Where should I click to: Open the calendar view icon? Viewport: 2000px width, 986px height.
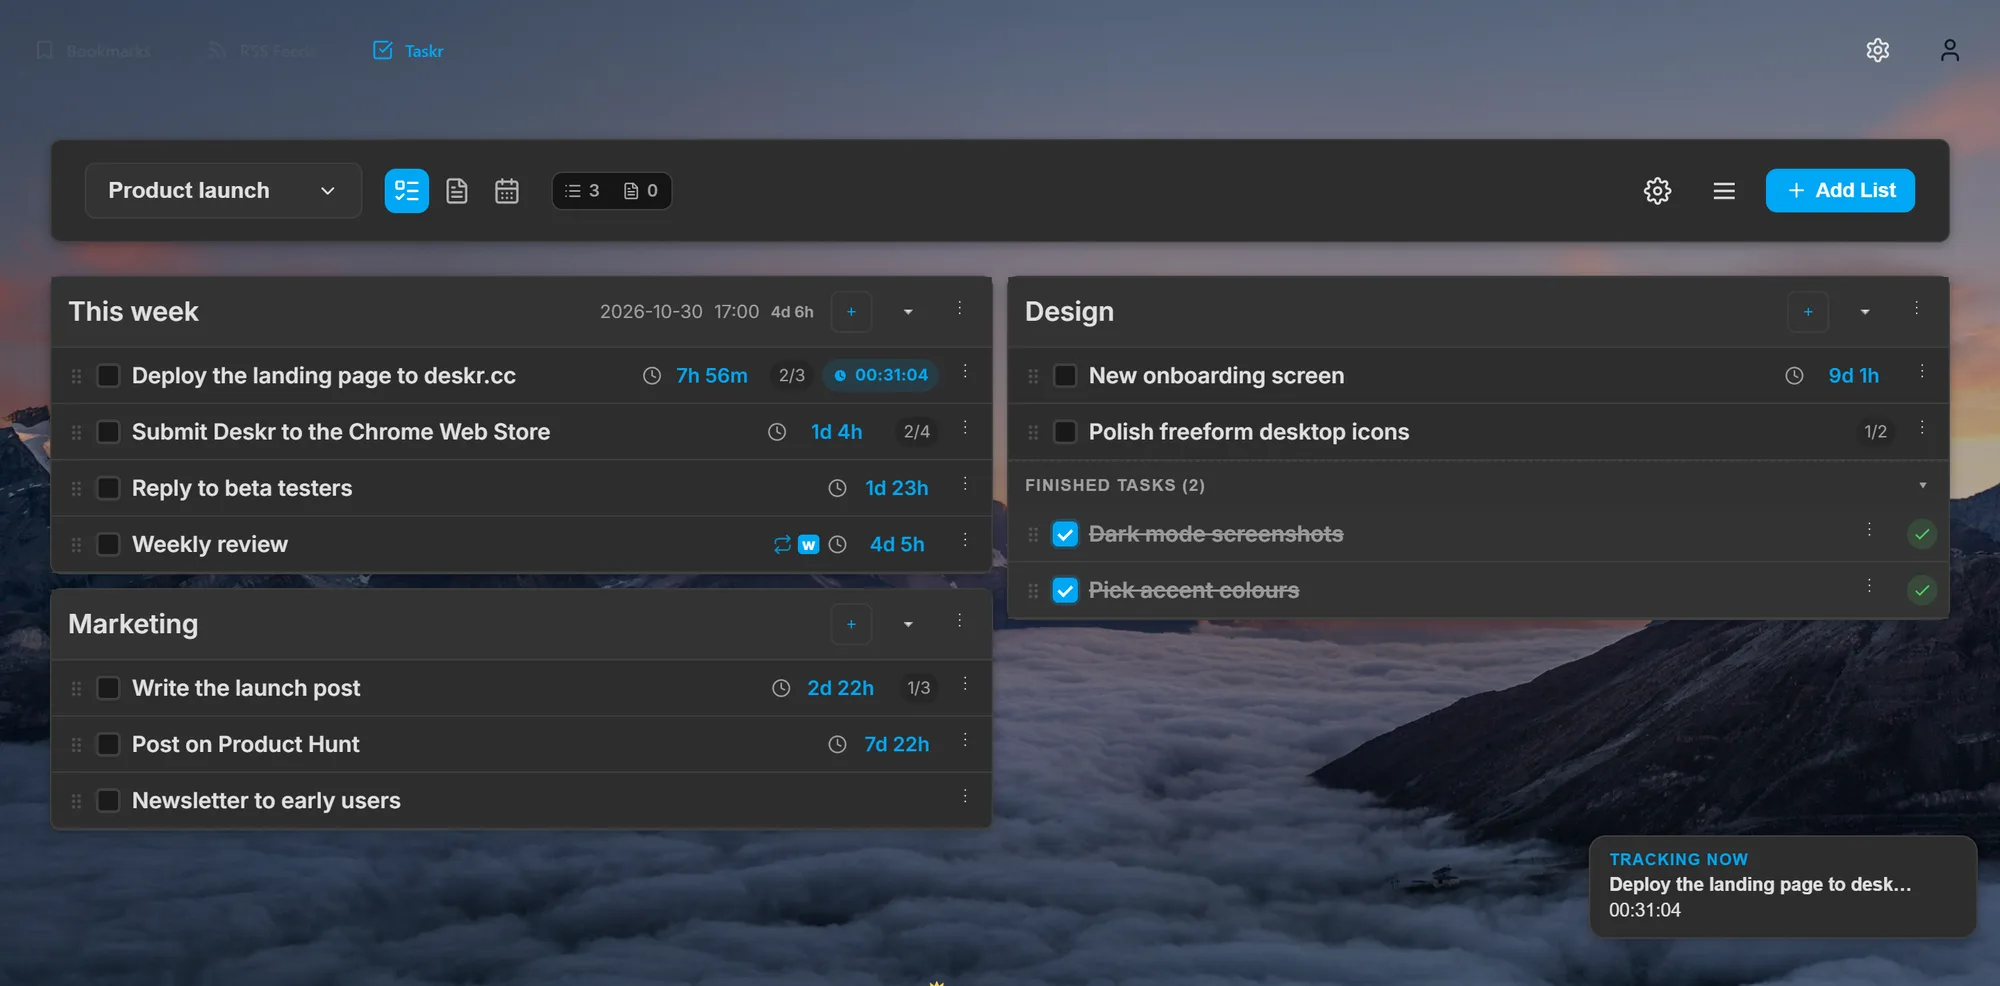(x=507, y=191)
